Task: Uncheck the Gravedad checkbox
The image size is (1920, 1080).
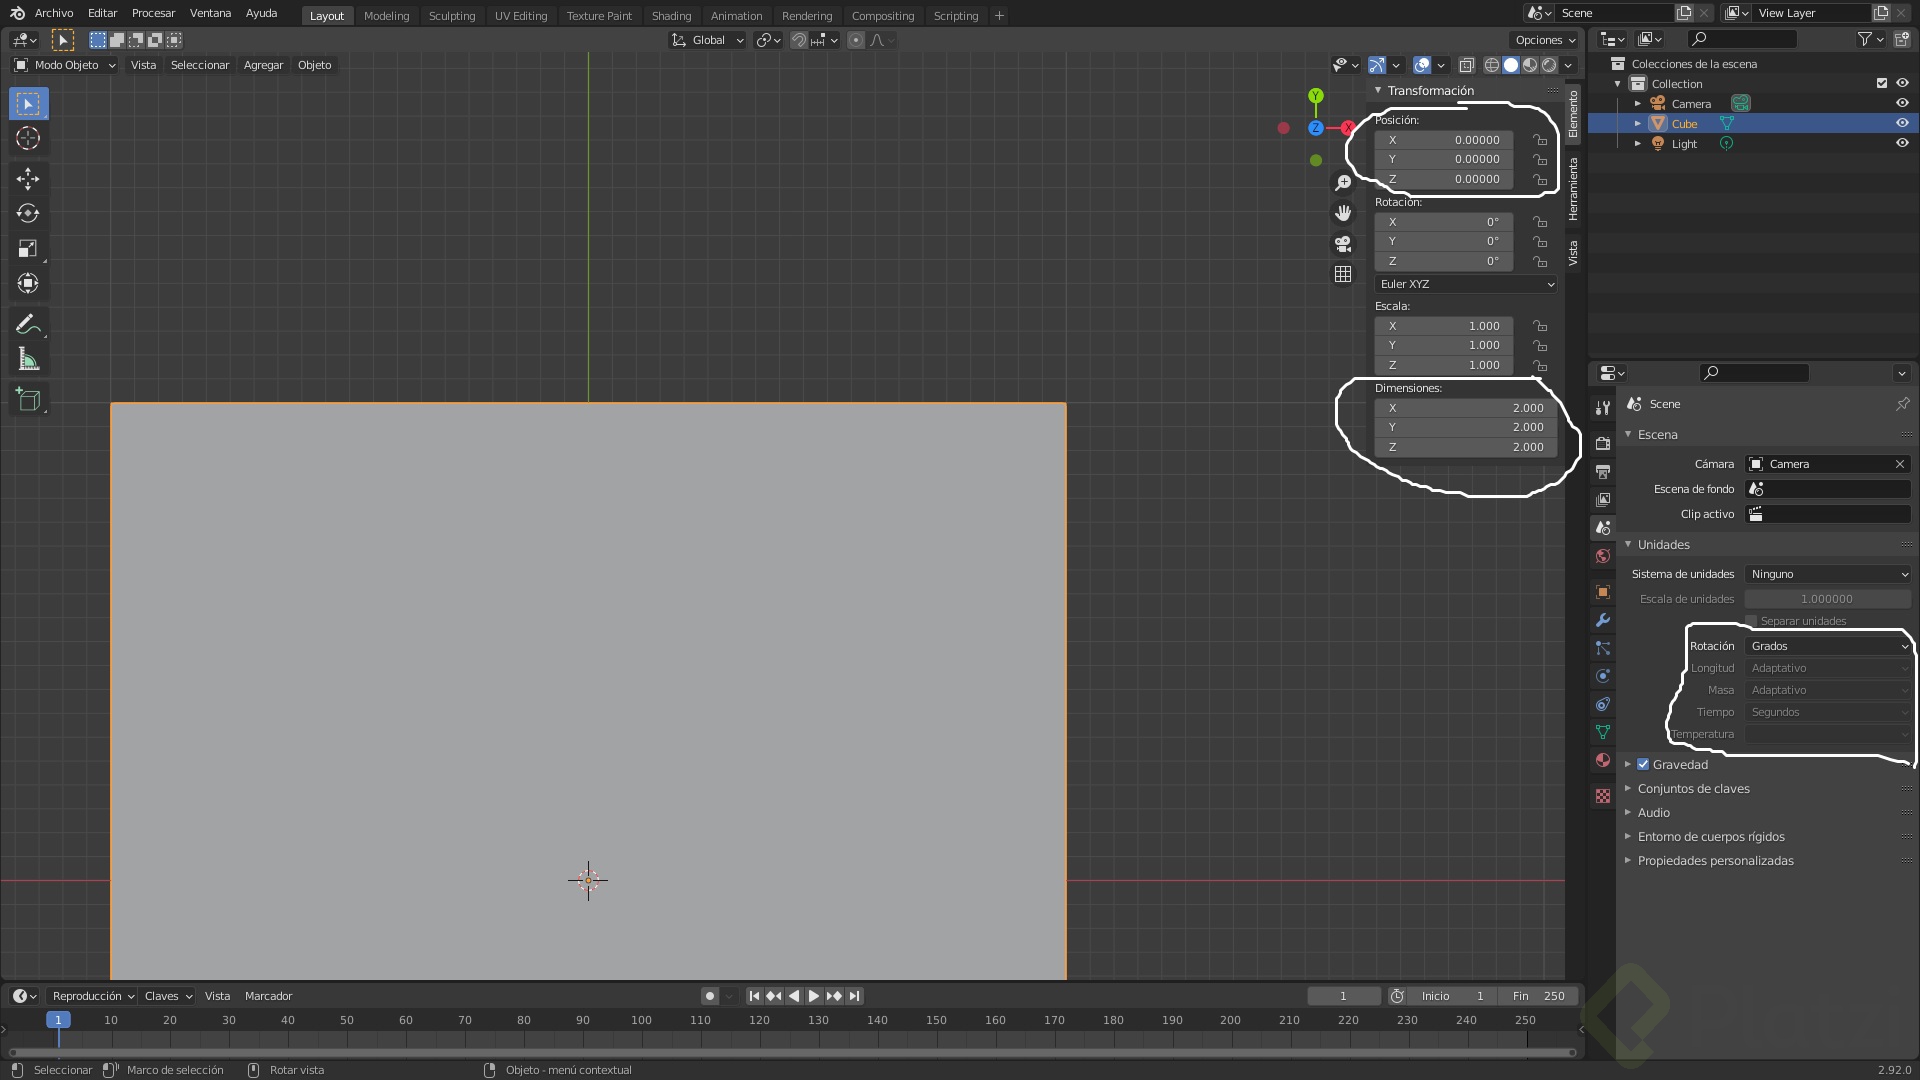Action: coord(1643,765)
